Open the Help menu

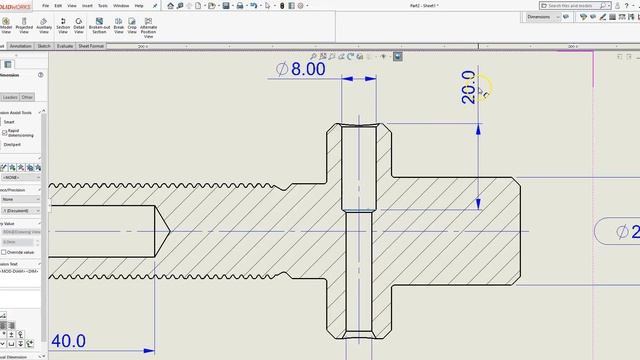click(x=139, y=6)
